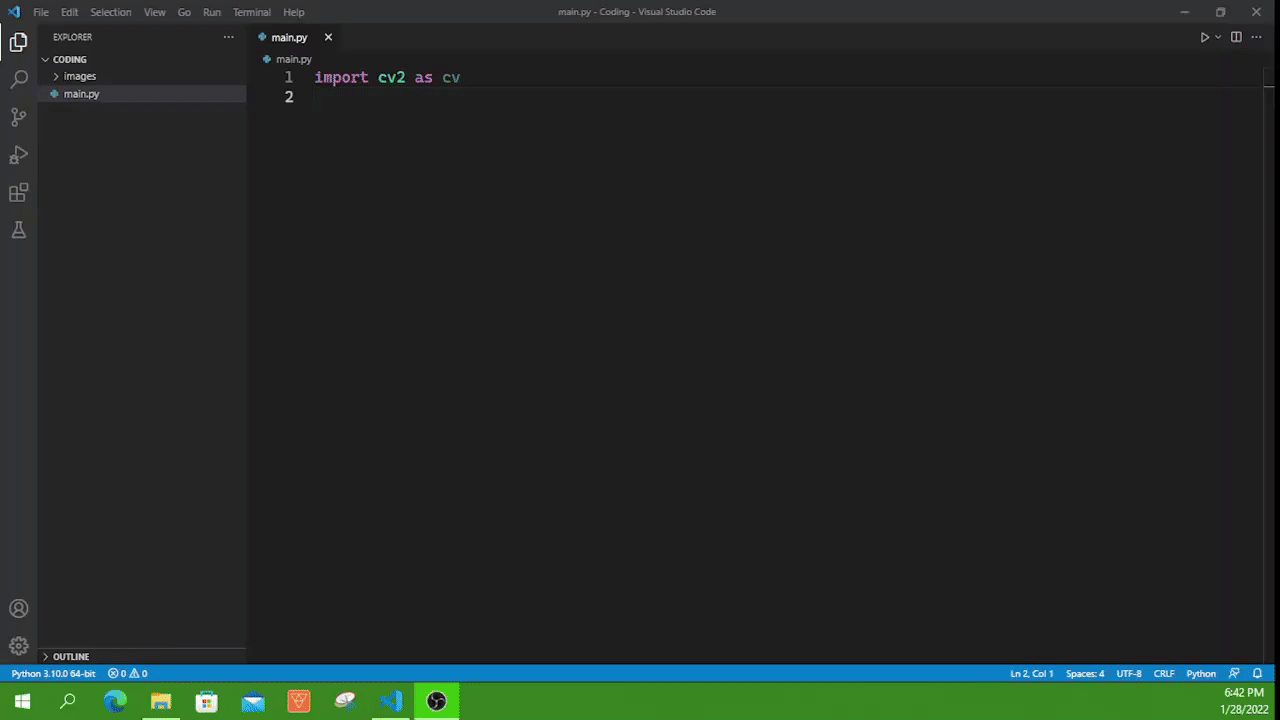
Task: Open OBS Studio from the taskbar
Action: [x=436, y=701]
